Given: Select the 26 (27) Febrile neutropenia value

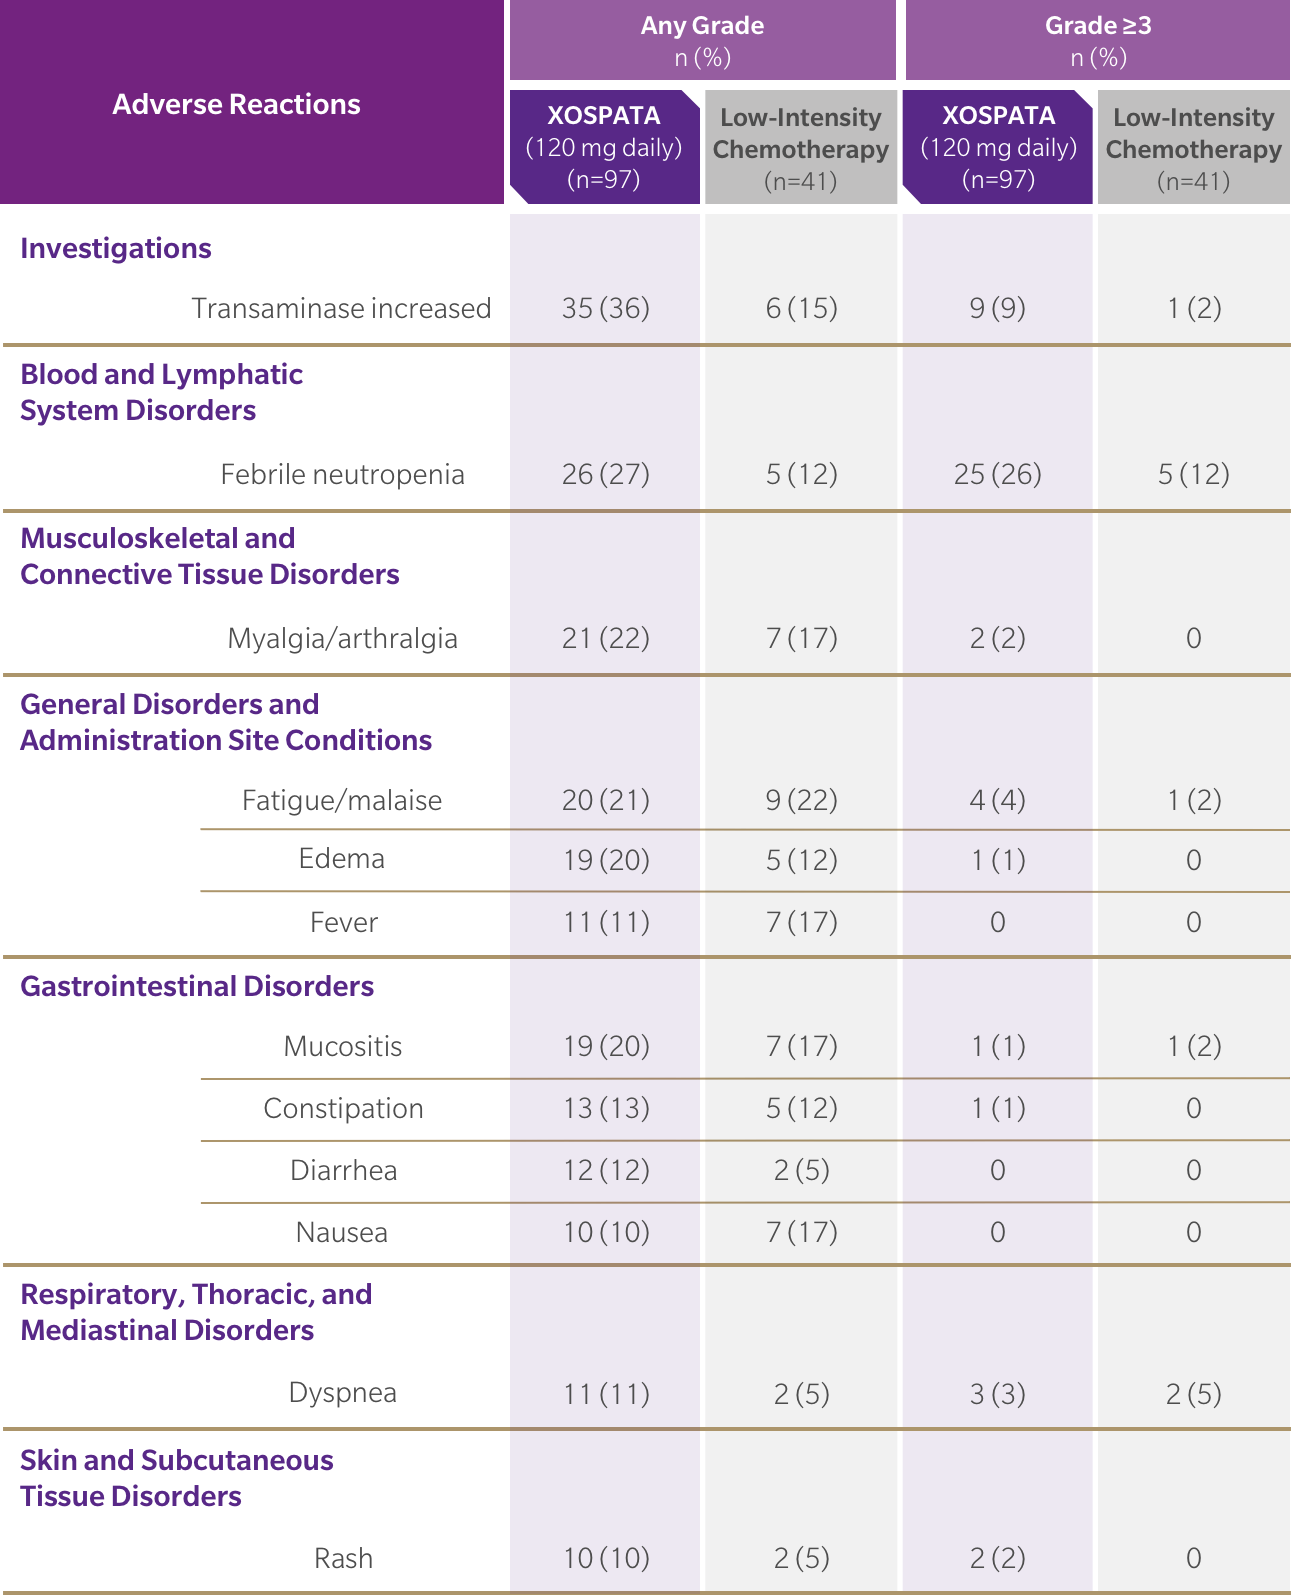Looking at the screenshot, I should (x=606, y=474).
